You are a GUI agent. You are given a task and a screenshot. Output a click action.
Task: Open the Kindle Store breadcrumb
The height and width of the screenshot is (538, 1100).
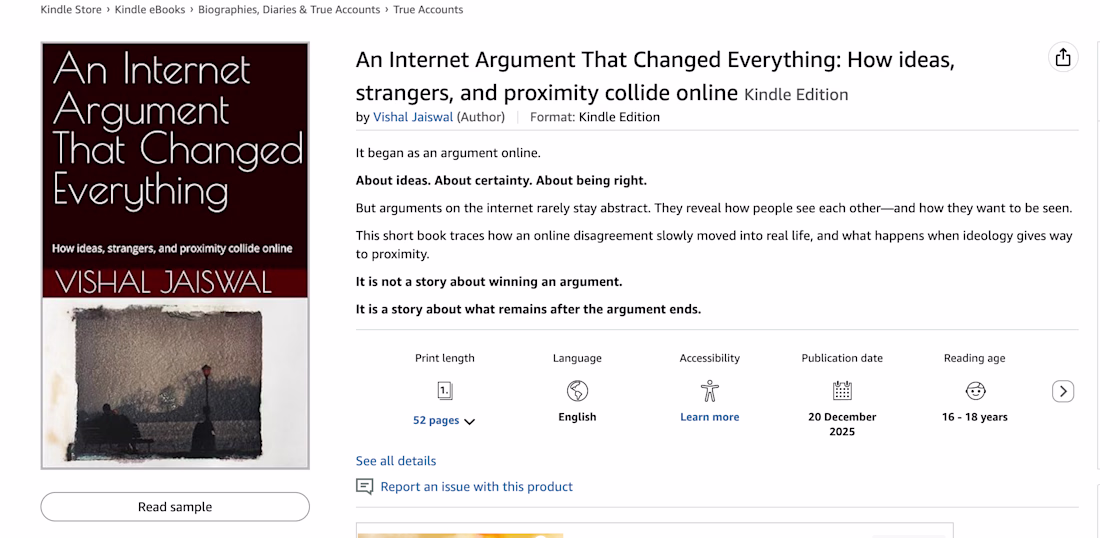71,10
